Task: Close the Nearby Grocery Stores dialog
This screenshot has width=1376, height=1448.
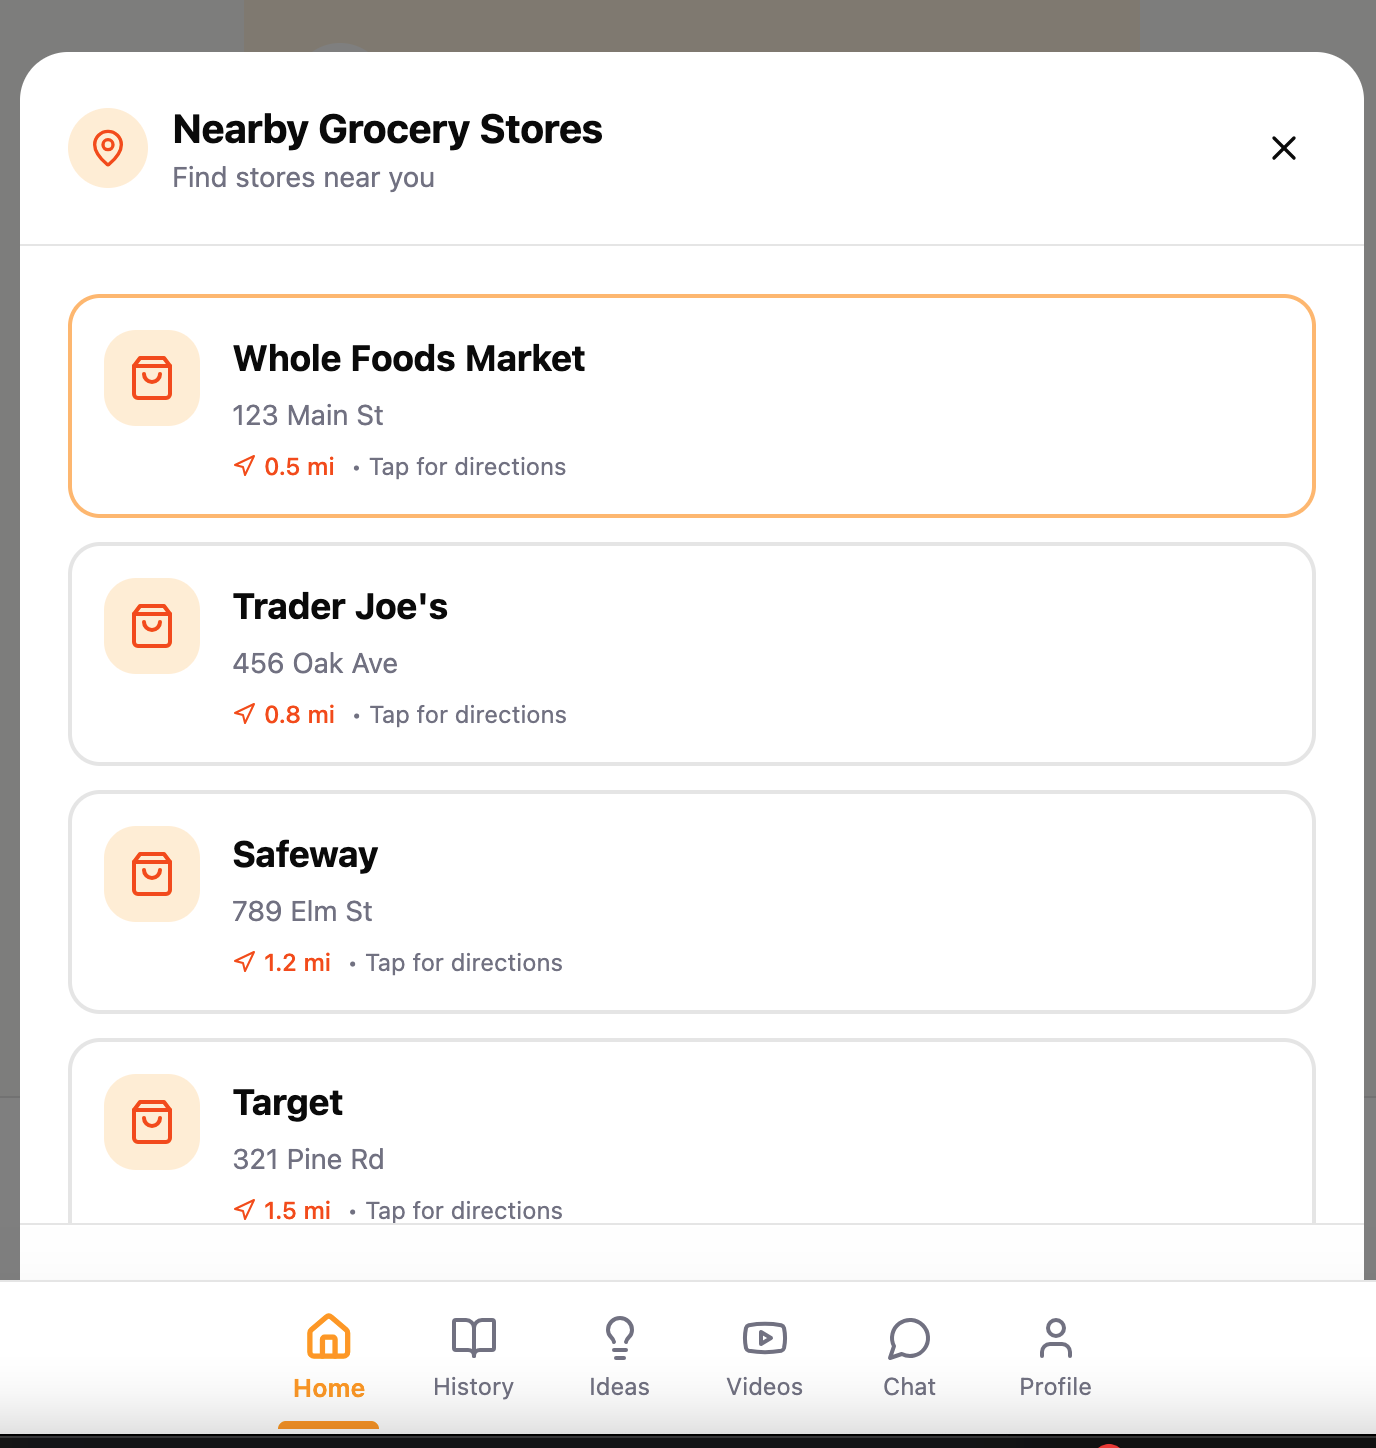Action: coord(1283,148)
